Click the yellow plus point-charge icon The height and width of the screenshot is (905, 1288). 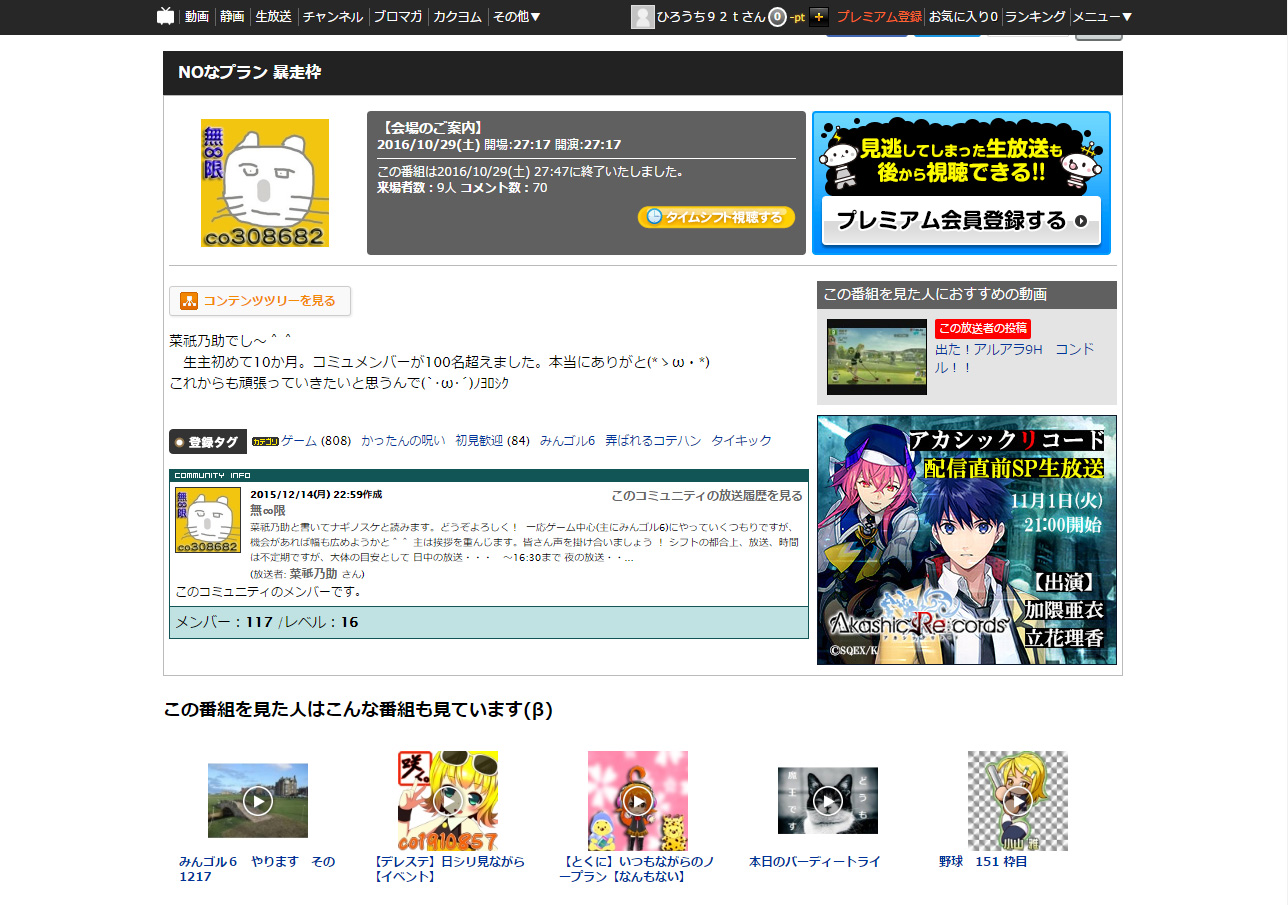tap(819, 17)
